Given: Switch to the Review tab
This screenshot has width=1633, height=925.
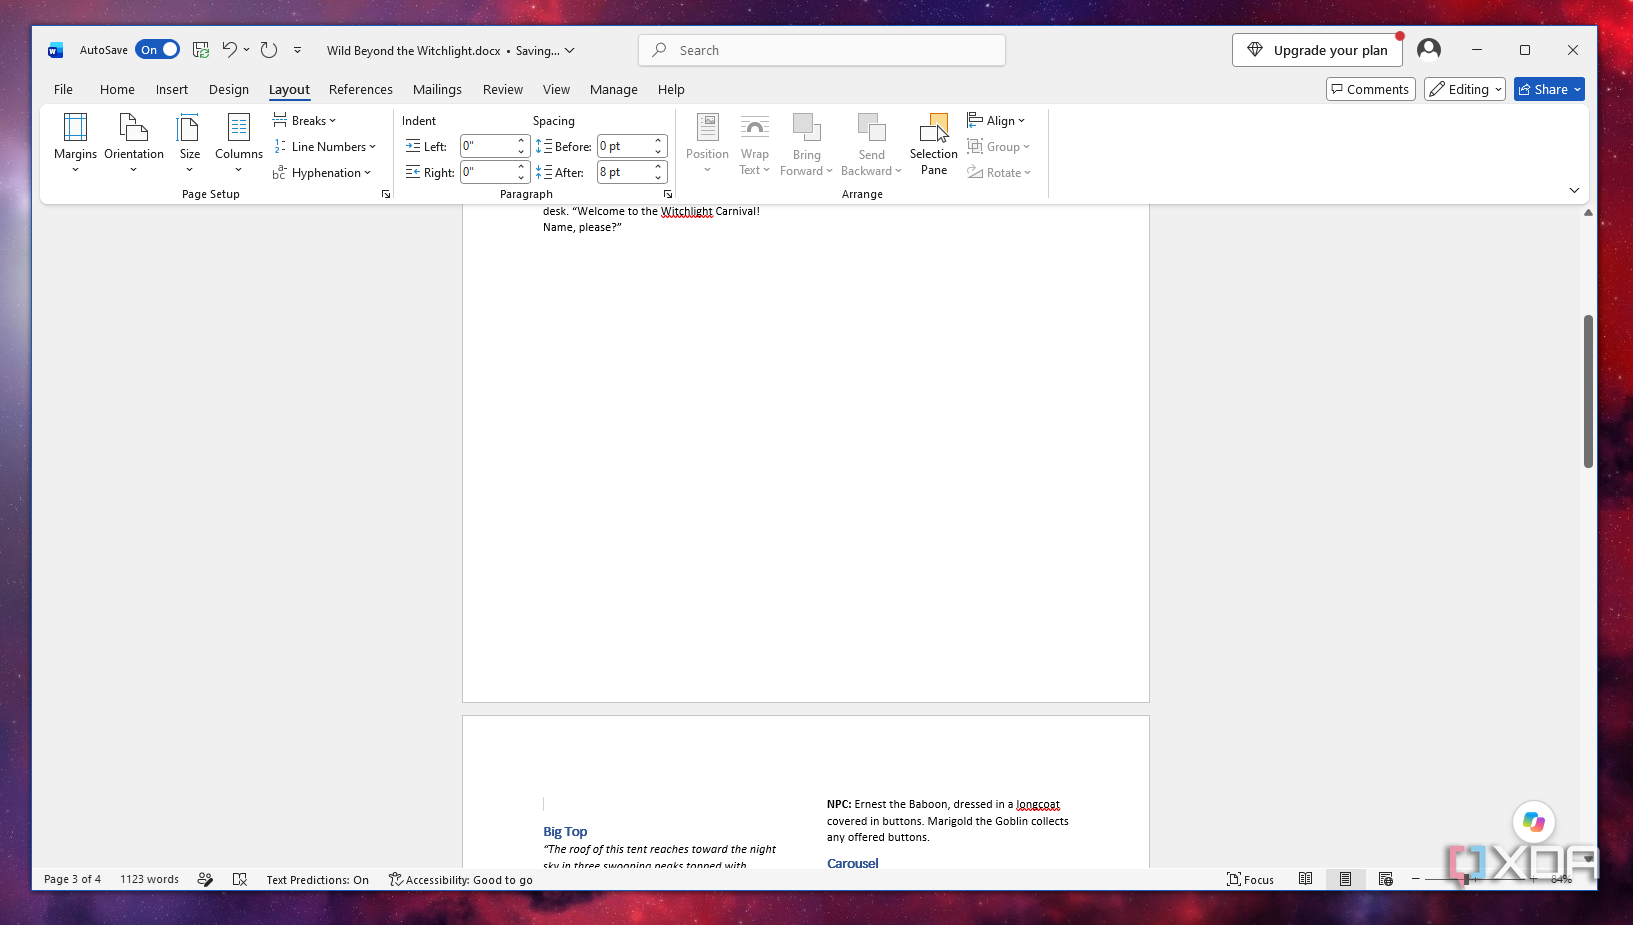Looking at the screenshot, I should [x=503, y=89].
